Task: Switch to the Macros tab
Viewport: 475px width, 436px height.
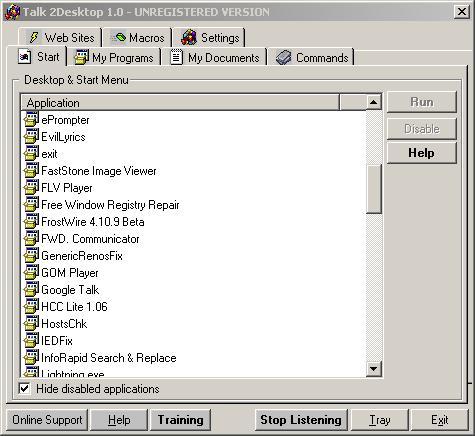Action: pos(137,37)
